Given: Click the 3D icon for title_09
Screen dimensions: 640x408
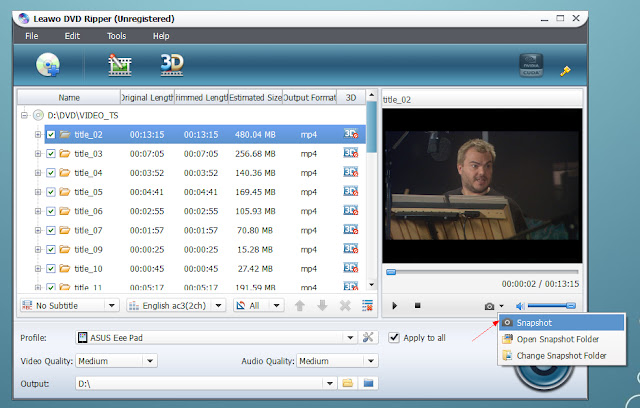Looking at the screenshot, I should click(x=351, y=249).
